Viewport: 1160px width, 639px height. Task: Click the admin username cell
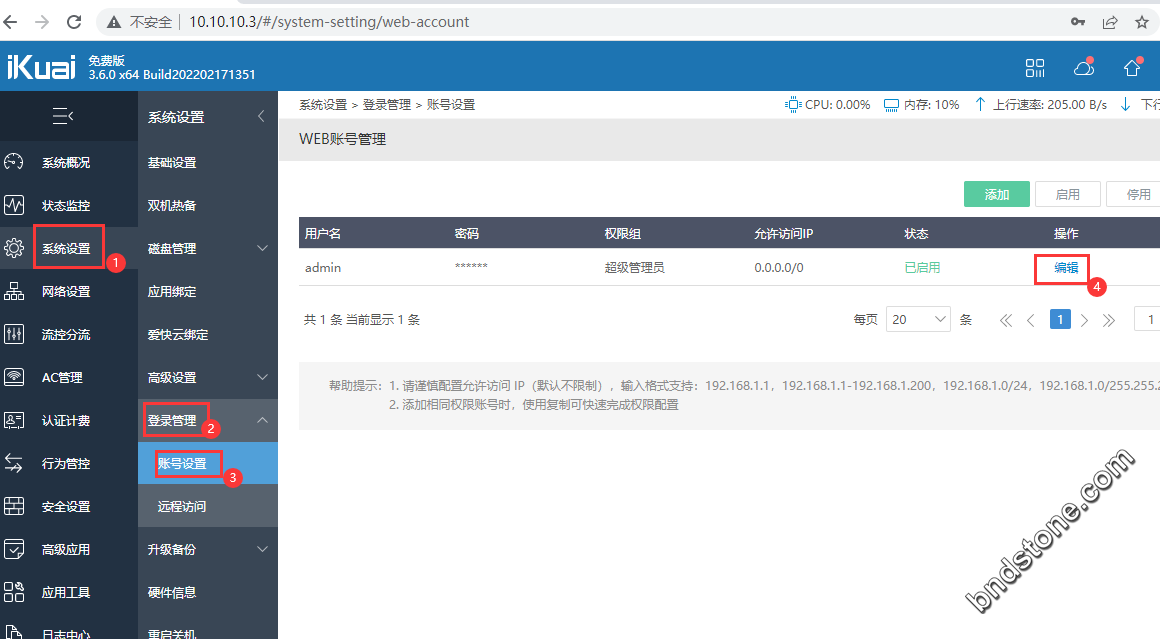pyautogui.click(x=323, y=268)
